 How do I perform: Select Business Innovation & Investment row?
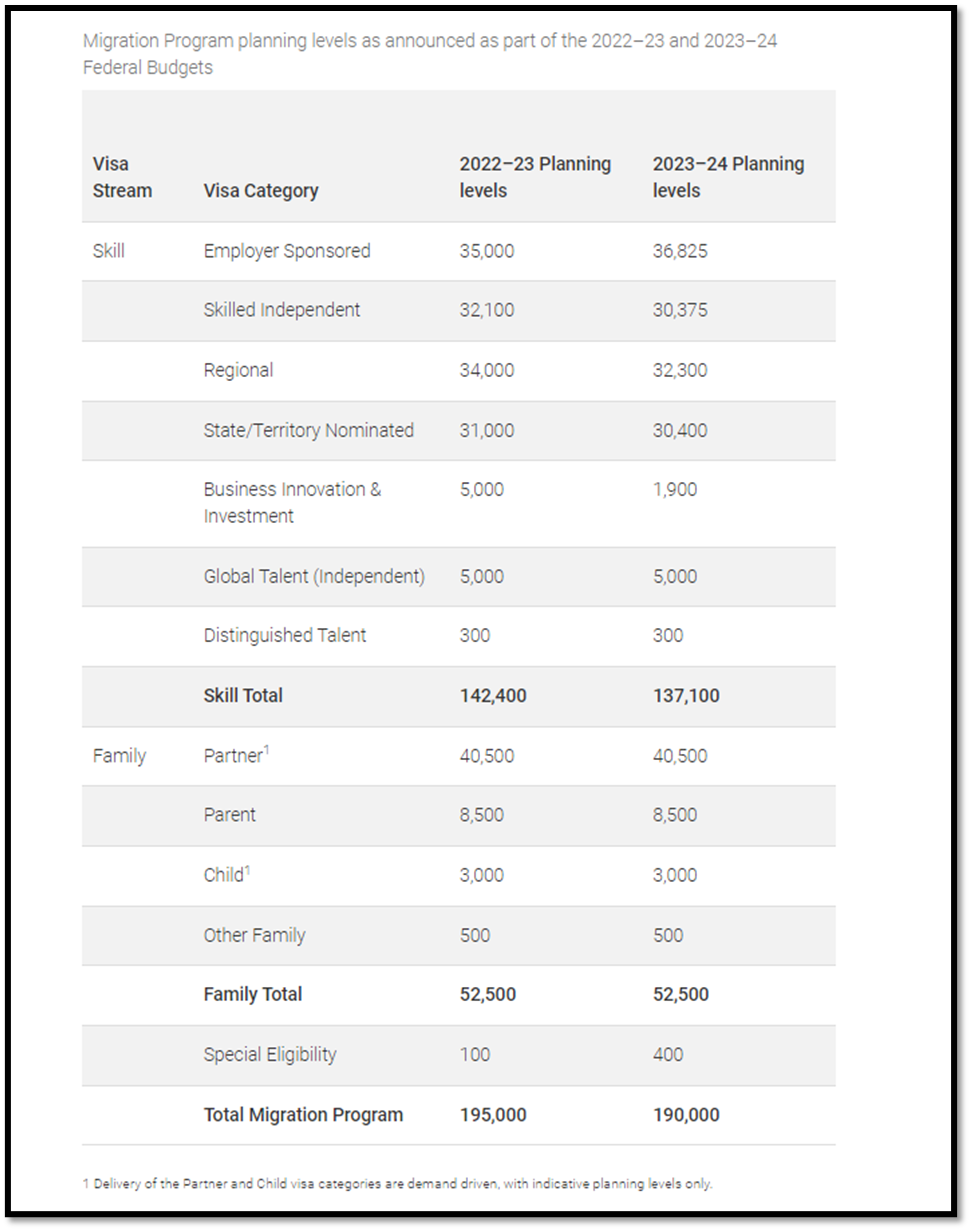459,503
